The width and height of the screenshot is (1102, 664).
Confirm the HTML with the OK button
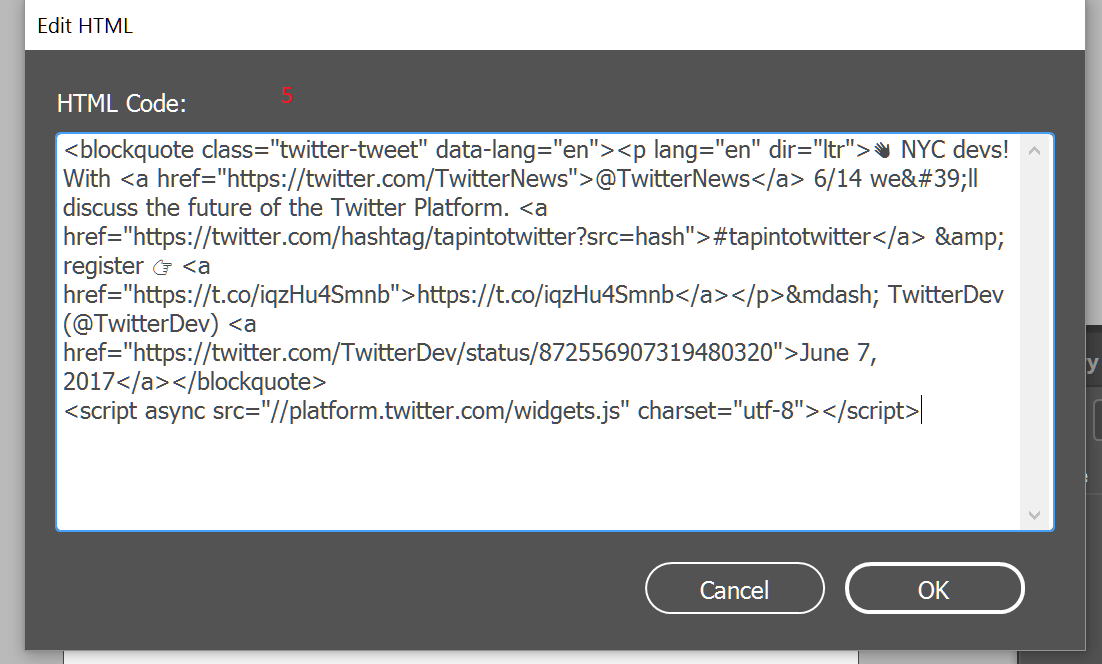click(x=934, y=589)
